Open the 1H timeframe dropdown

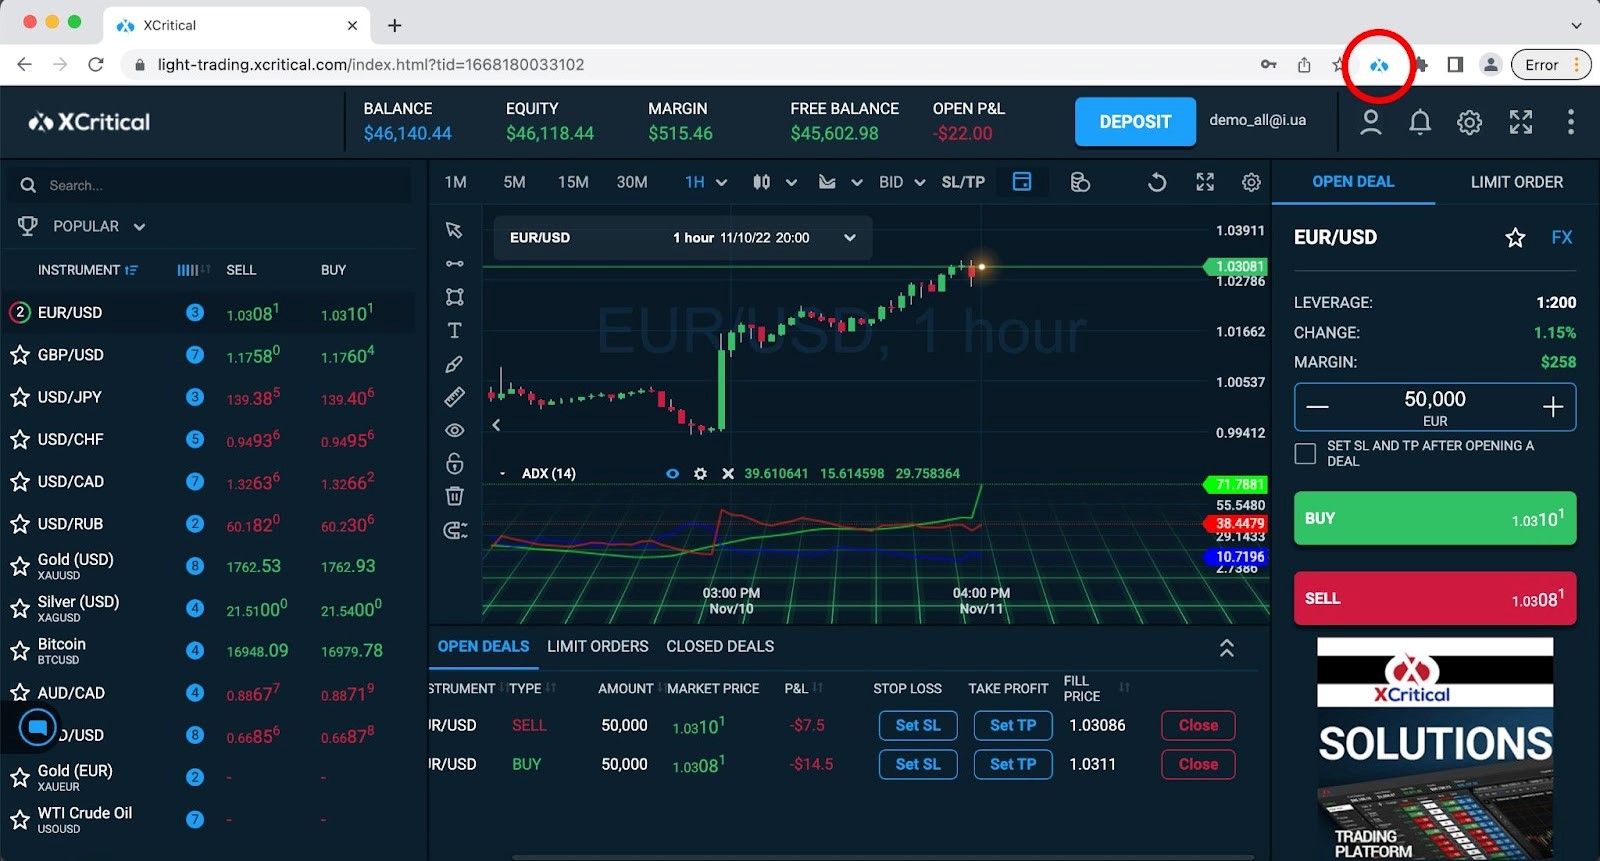pos(705,182)
